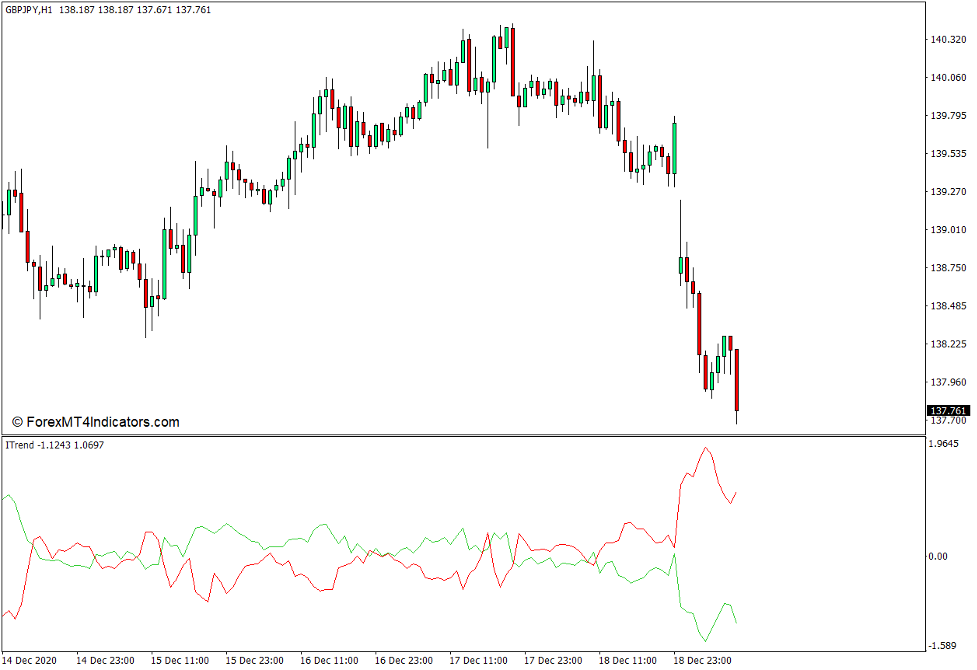
Task: Click the 0.00 level on the indicator scale
Action: coord(940,556)
